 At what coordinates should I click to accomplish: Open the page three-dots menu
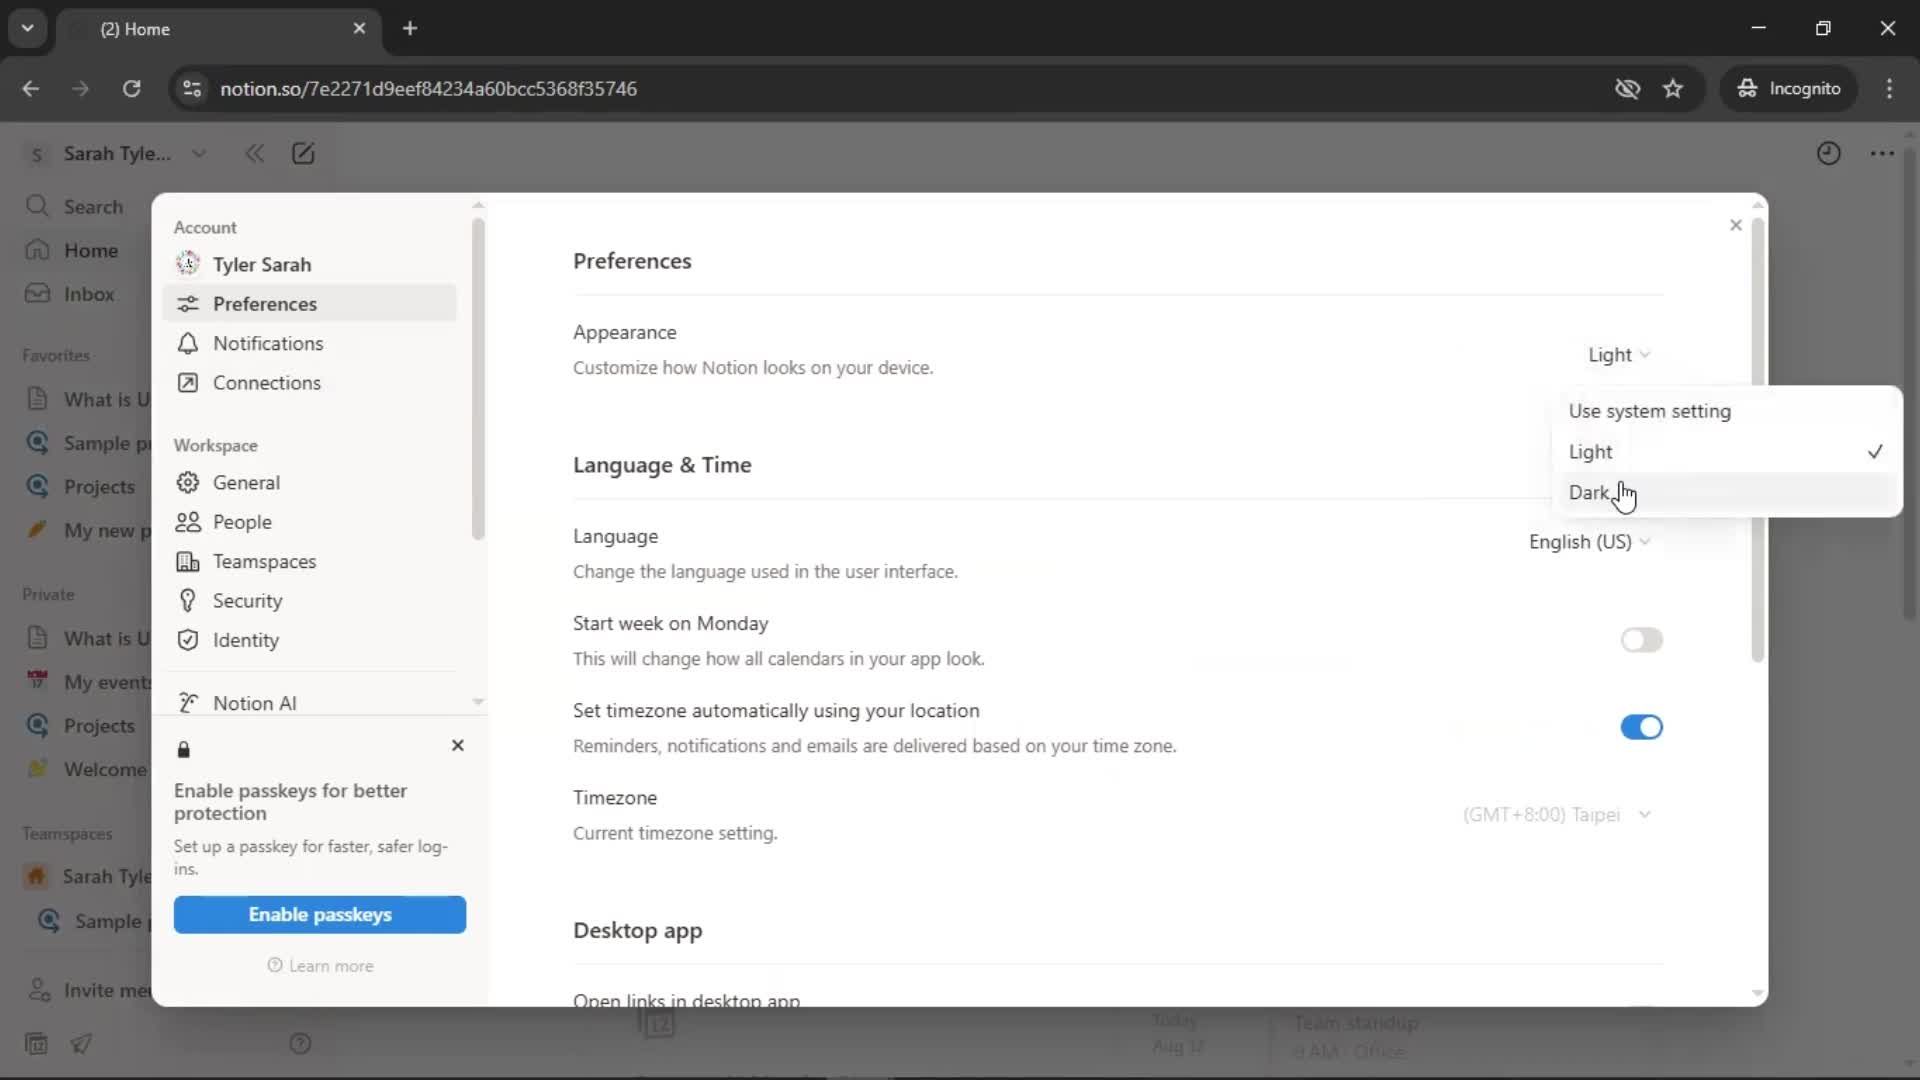point(1882,153)
